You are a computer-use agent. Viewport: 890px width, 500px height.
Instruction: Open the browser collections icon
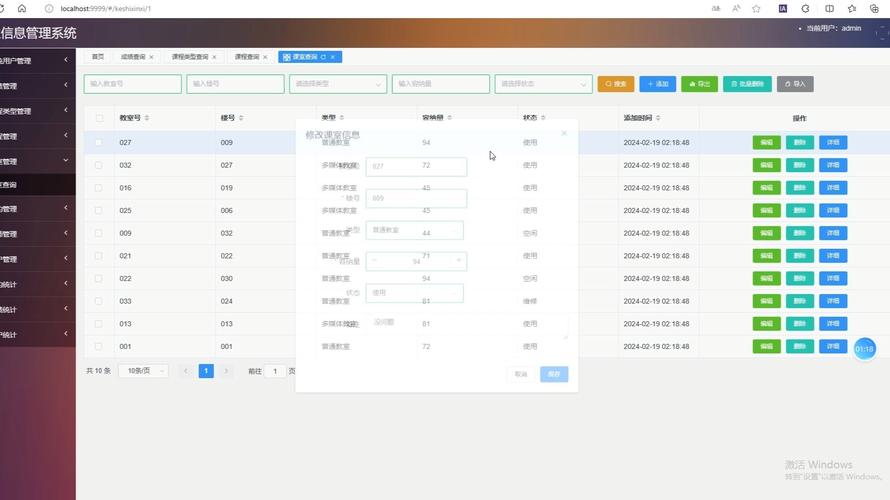click(874, 9)
